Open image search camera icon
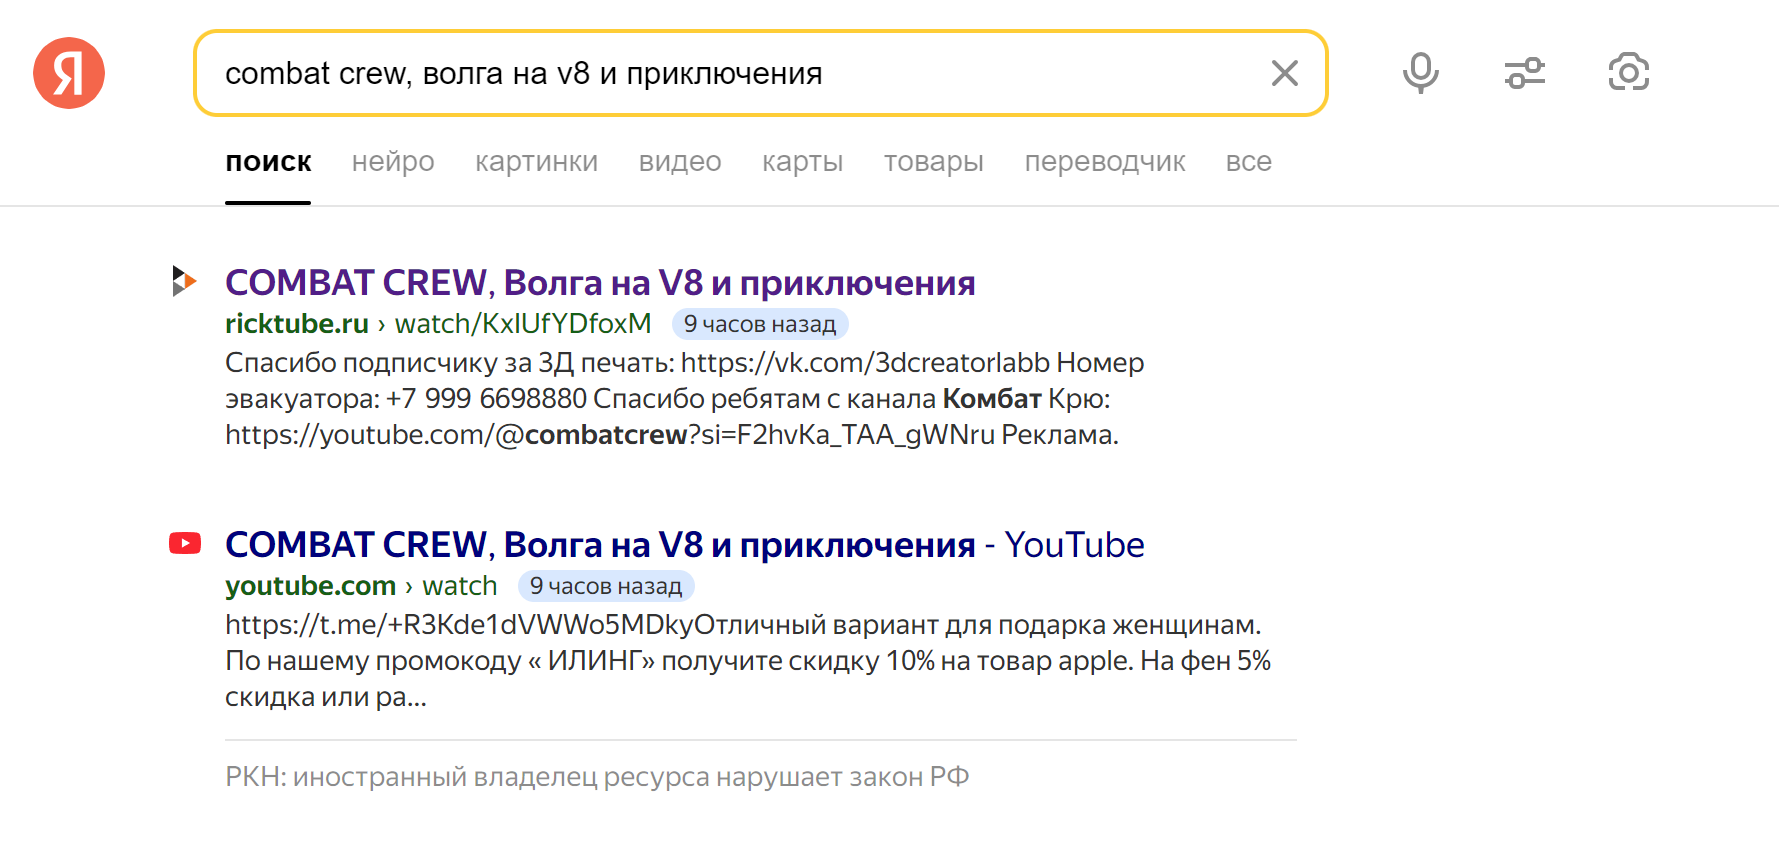The height and width of the screenshot is (846, 1779). click(x=1628, y=73)
